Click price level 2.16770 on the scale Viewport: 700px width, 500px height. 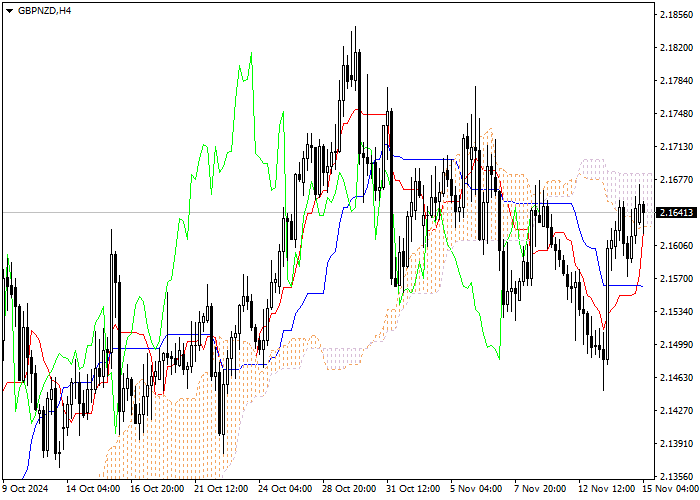677,179
